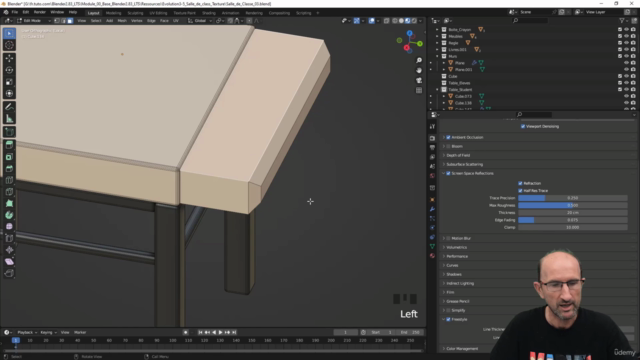Activate the 3D Cursor tool
Screen dimensions: 640x360
tap(9, 45)
